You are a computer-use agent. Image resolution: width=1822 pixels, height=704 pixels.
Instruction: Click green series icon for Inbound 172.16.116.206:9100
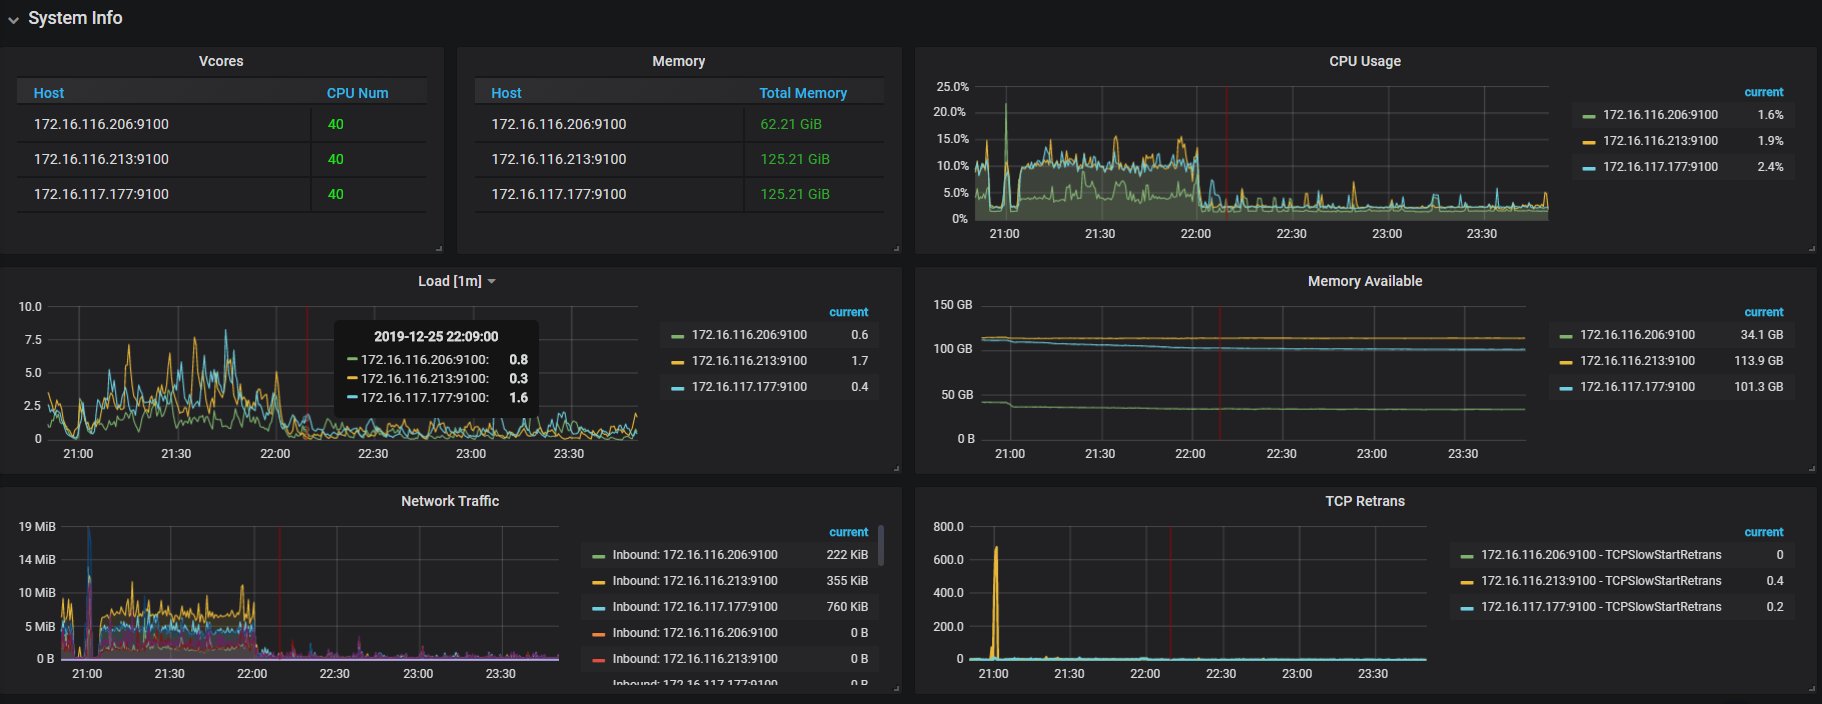598,556
